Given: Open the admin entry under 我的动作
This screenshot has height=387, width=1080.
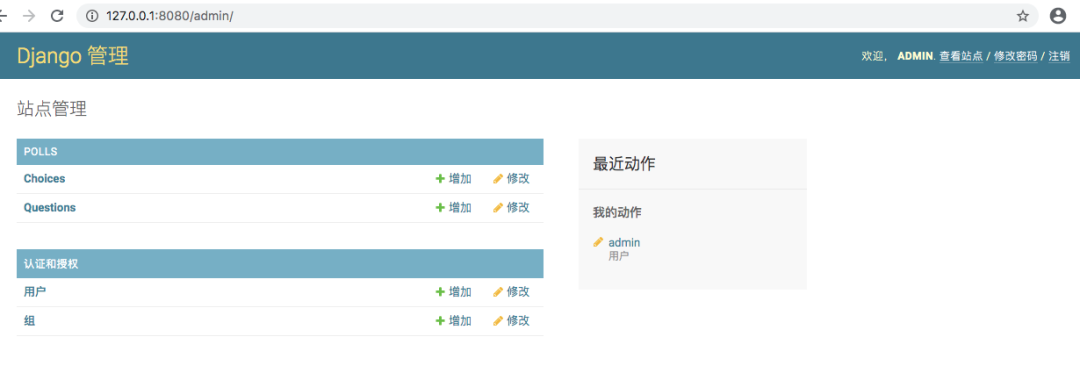Looking at the screenshot, I should click(624, 242).
